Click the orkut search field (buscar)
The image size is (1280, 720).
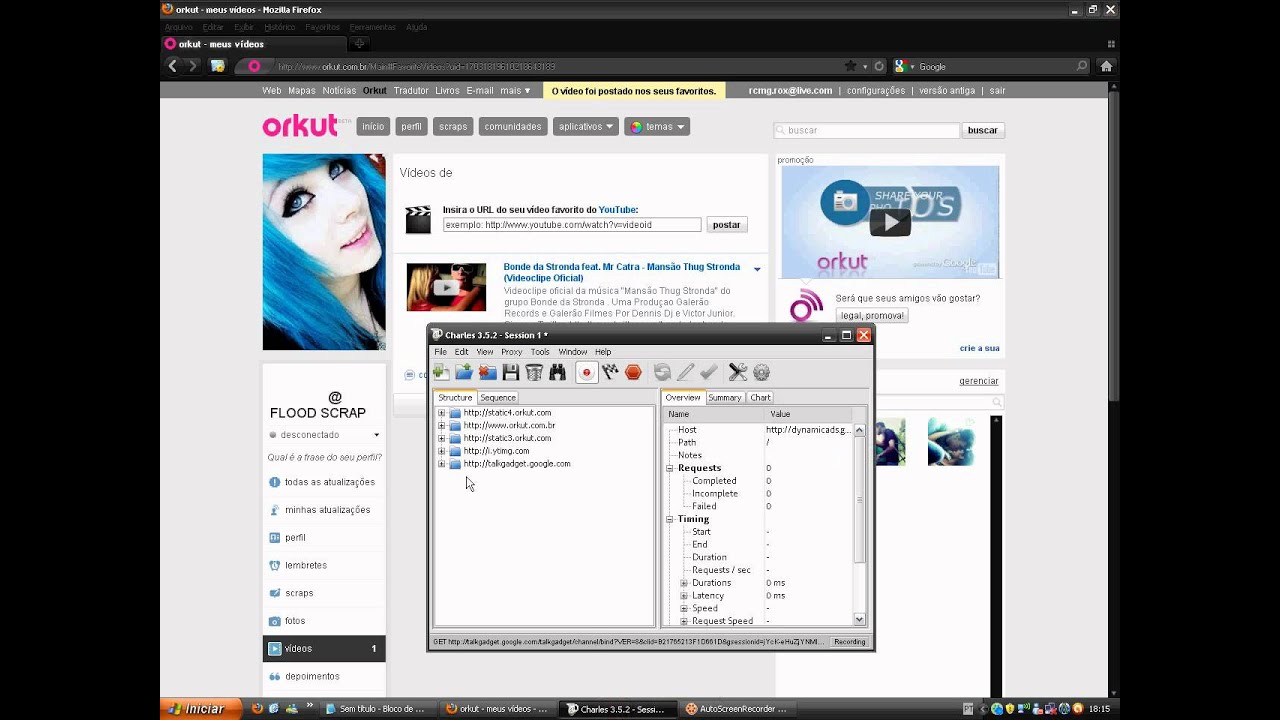866,130
